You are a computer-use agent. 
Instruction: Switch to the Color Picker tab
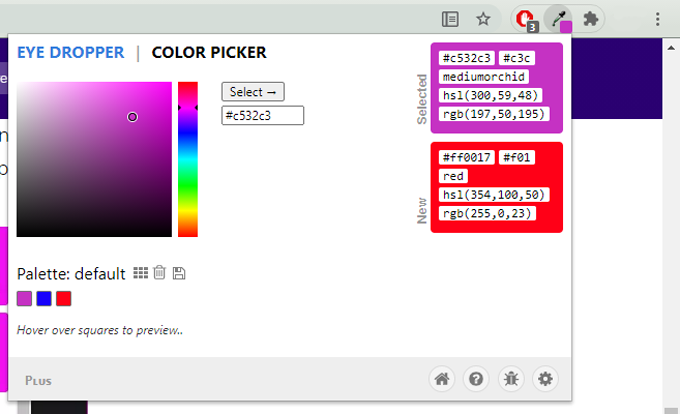click(x=209, y=52)
